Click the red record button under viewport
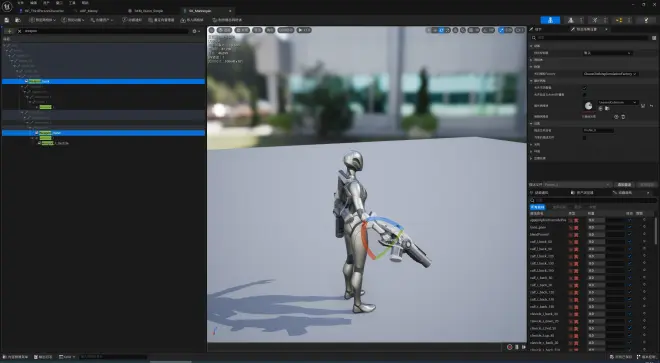The height and width of the screenshot is (363, 660). pyautogui.click(x=509, y=347)
